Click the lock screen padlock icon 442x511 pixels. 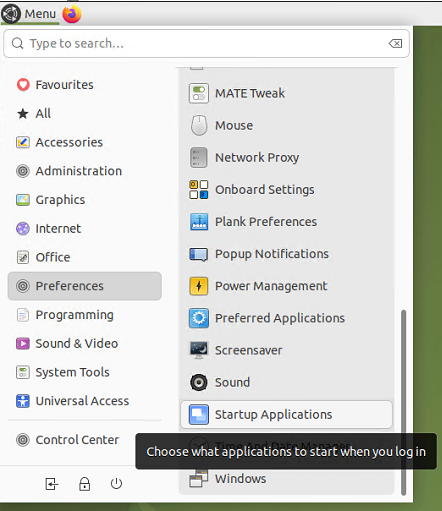(x=84, y=484)
